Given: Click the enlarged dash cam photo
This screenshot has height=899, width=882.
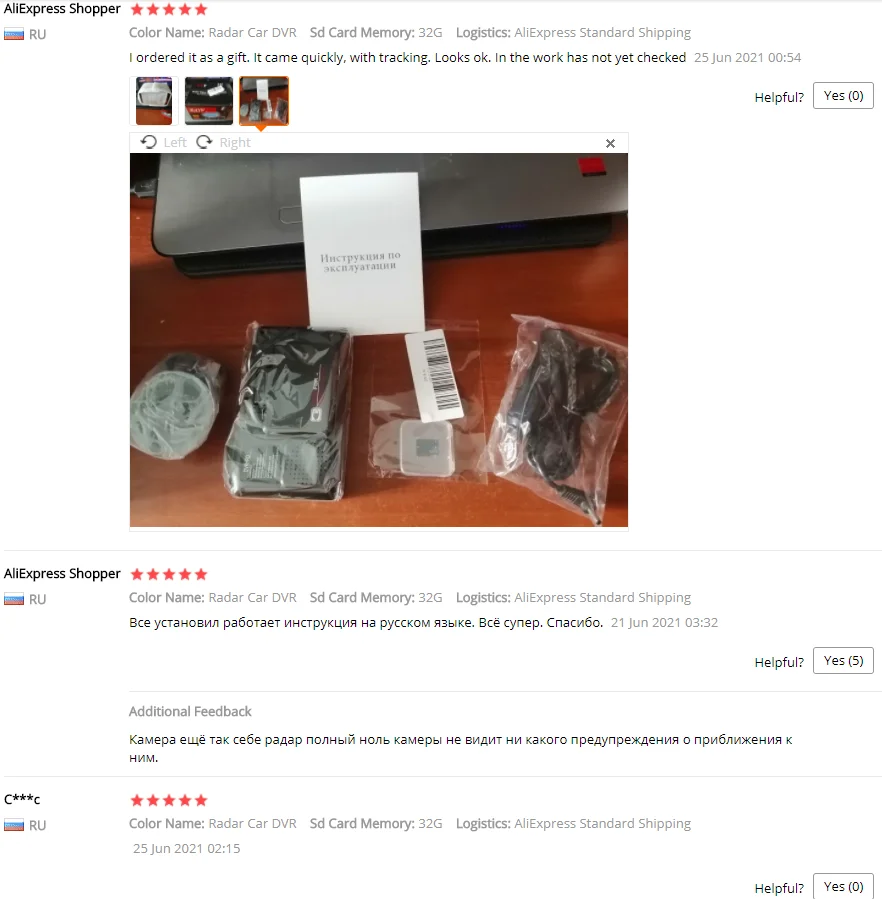Looking at the screenshot, I should (378, 340).
